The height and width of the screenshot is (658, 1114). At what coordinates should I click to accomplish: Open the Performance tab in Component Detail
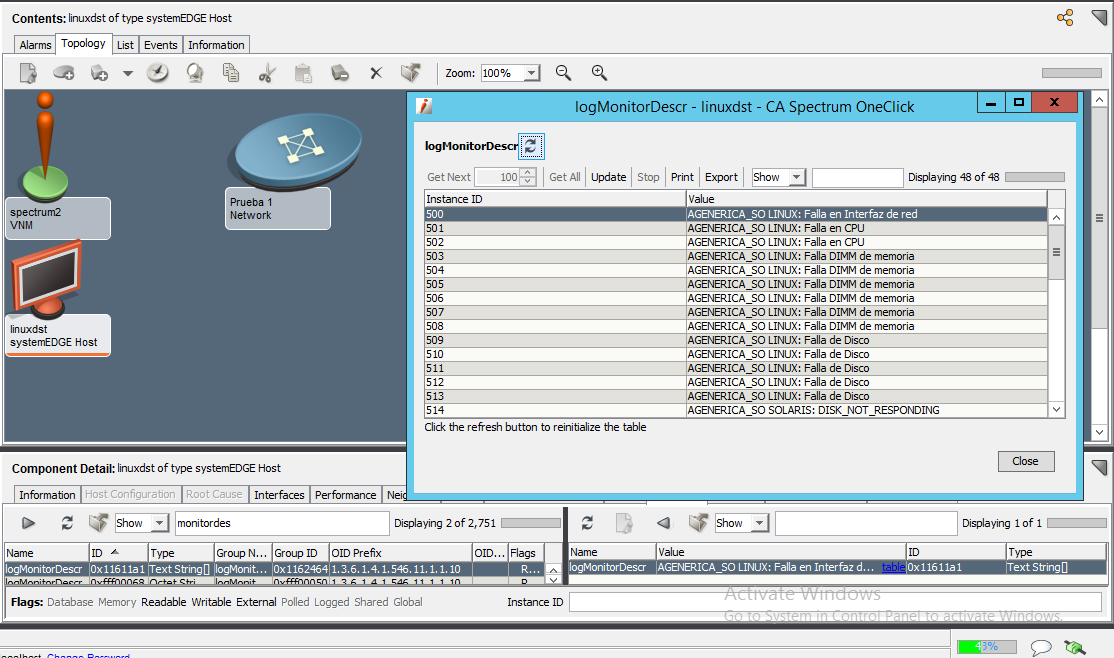345,495
